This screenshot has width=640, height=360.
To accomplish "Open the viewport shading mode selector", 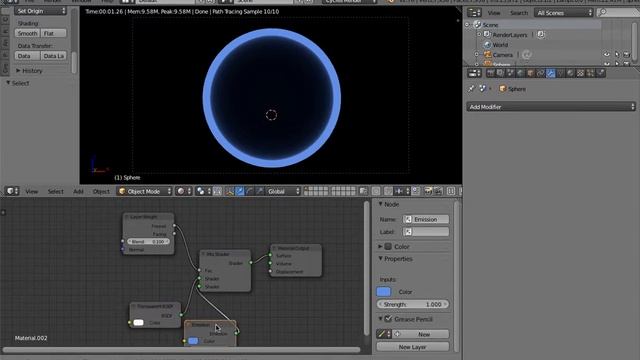I will pyautogui.click(x=183, y=191).
